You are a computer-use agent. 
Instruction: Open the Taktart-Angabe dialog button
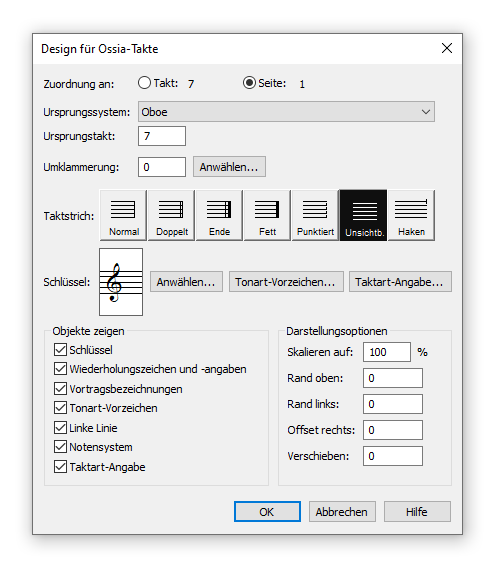tap(400, 282)
